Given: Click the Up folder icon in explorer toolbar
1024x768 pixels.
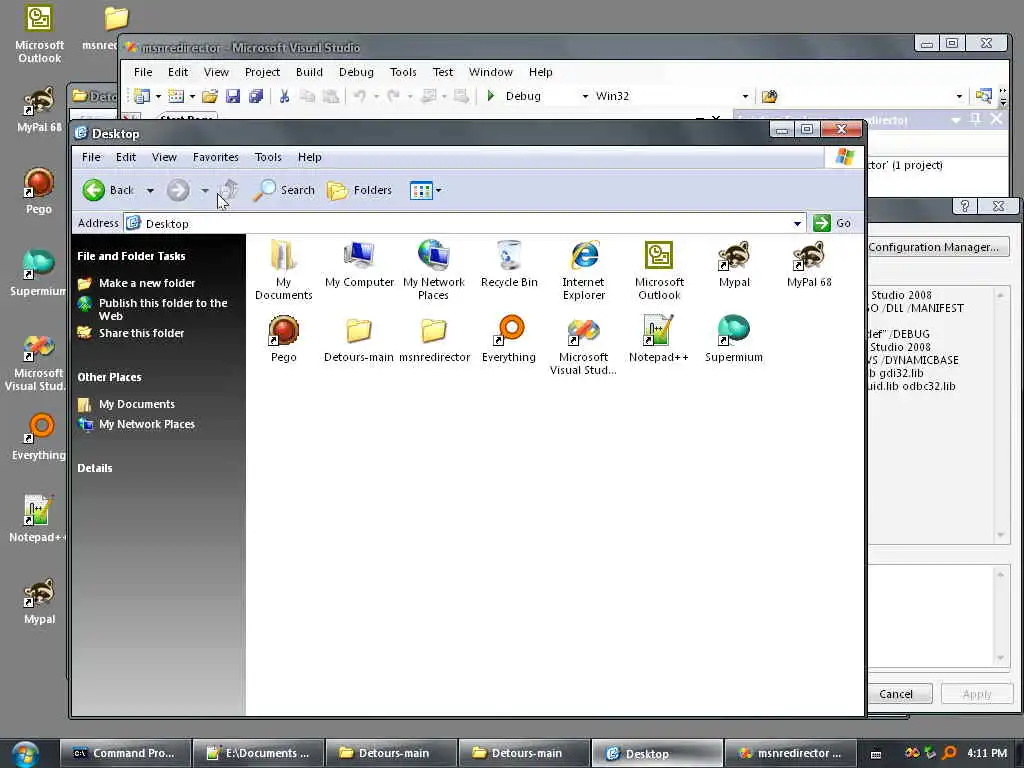Looking at the screenshot, I should 229,190.
